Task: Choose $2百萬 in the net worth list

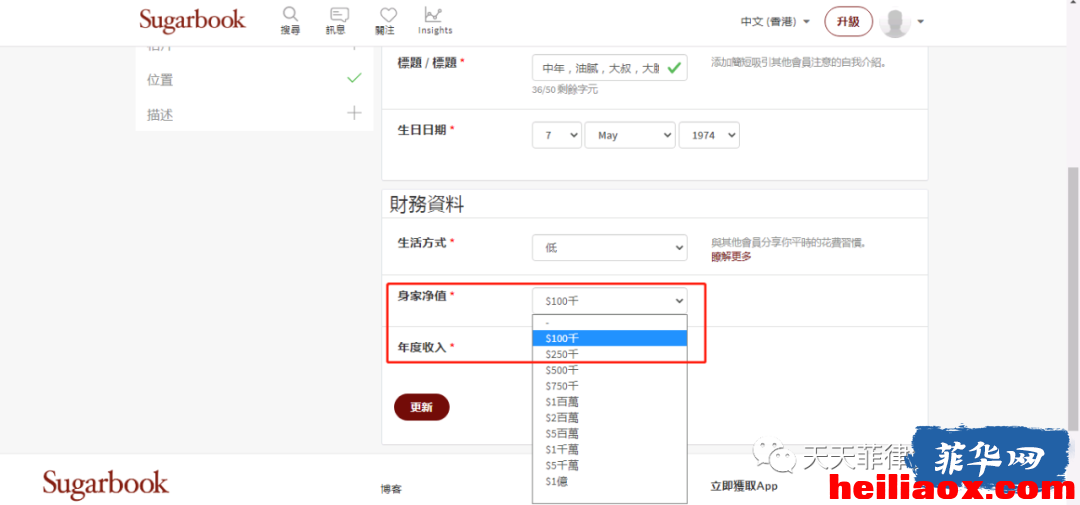Action: [x=610, y=418]
